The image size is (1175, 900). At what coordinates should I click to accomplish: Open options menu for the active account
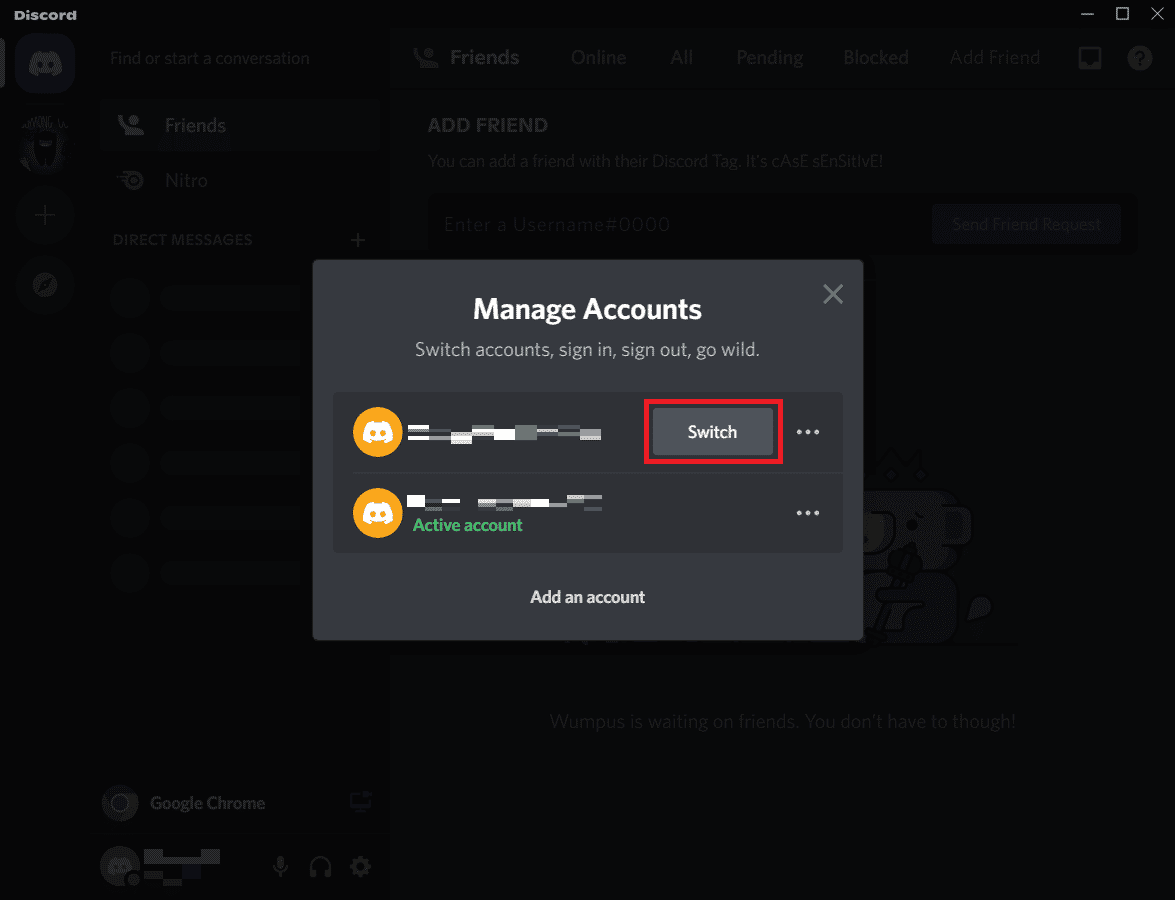[808, 513]
